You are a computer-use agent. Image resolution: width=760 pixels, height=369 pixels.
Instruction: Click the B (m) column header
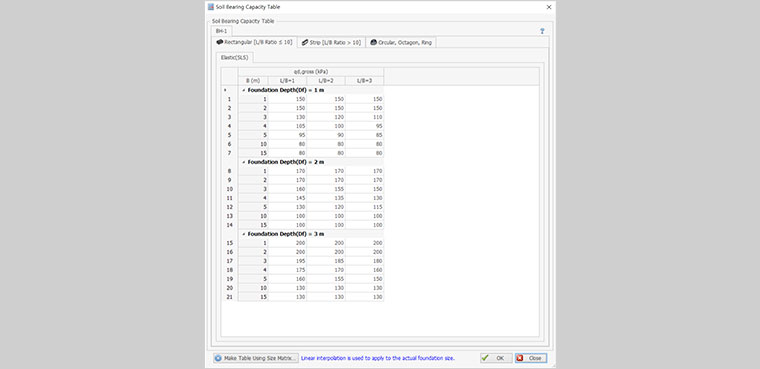click(x=253, y=81)
